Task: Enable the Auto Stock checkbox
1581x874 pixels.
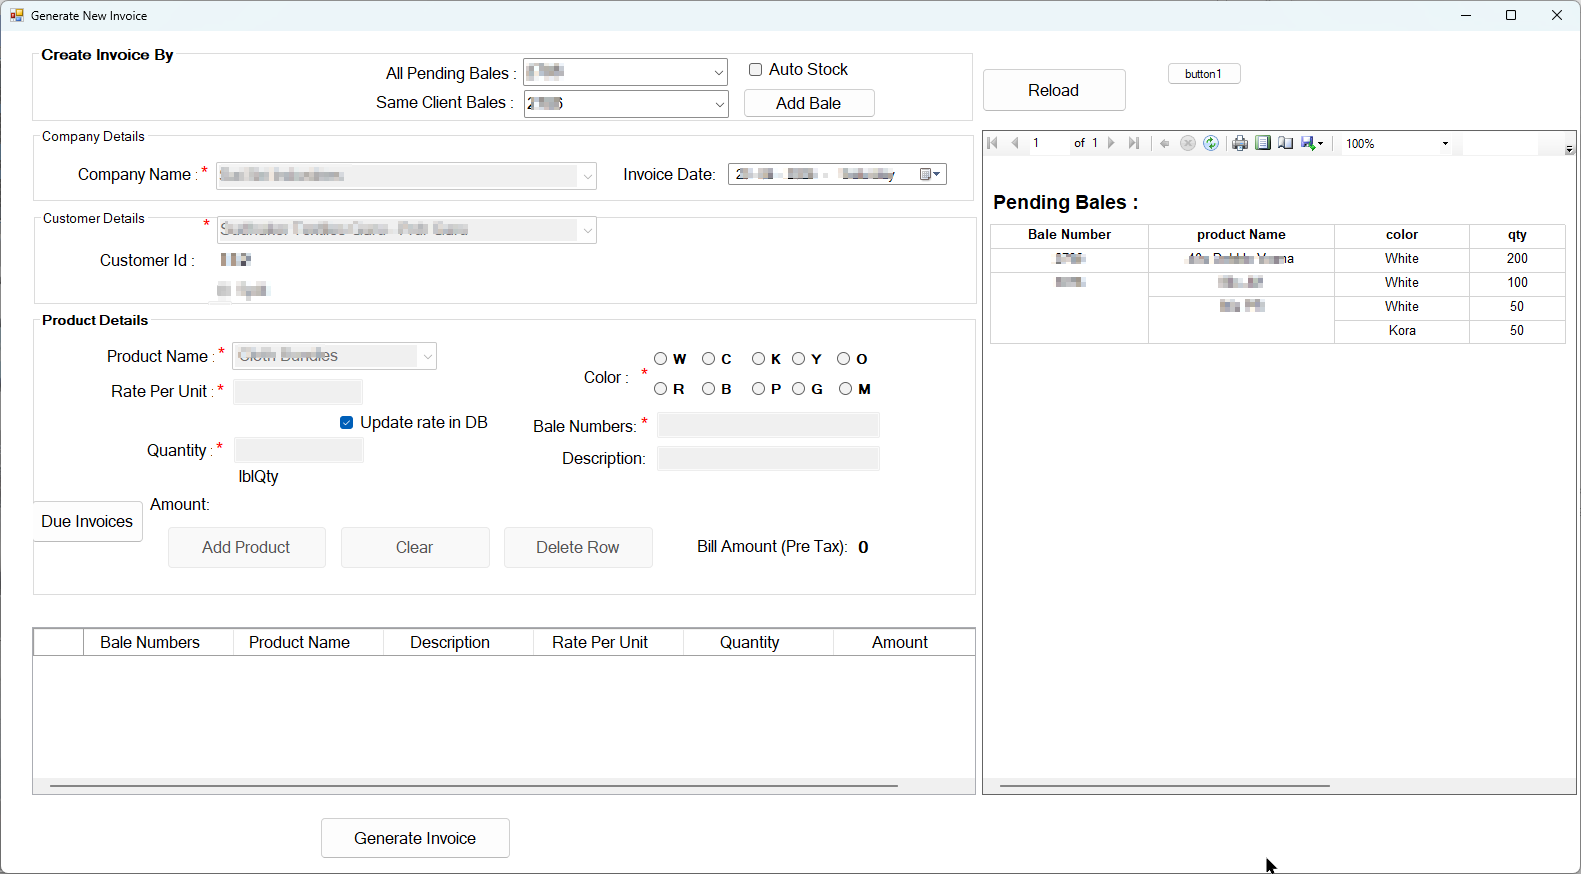Action: tap(756, 69)
